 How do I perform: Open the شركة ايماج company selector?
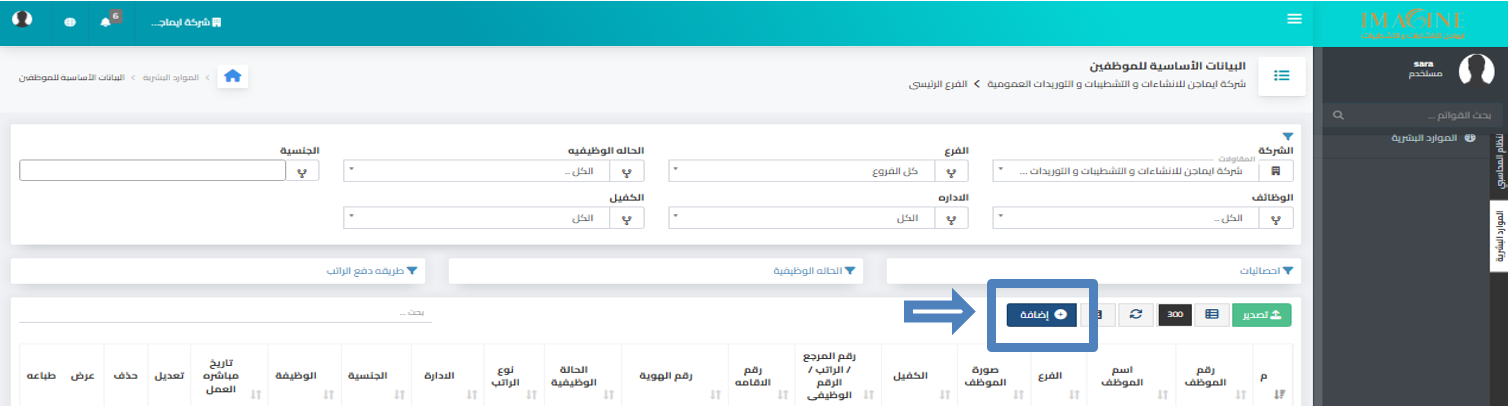[186, 22]
